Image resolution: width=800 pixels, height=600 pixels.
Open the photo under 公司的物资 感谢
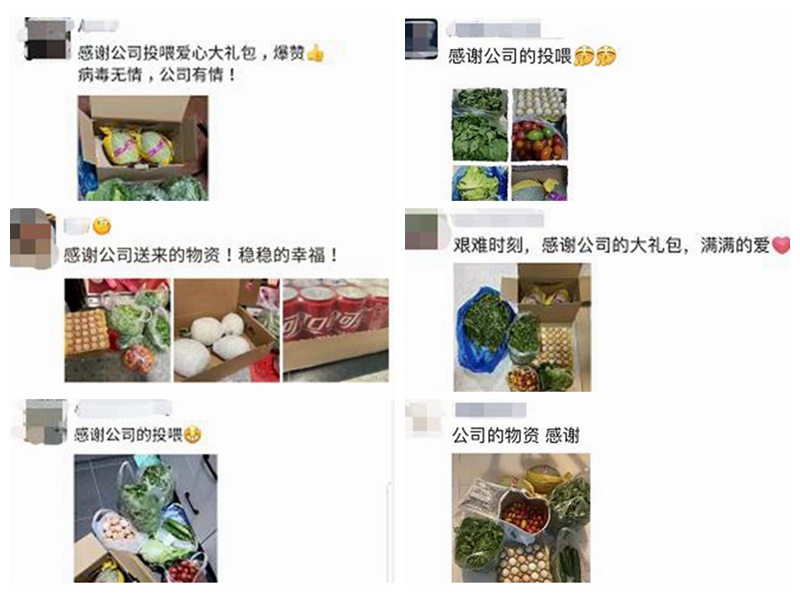point(521,518)
